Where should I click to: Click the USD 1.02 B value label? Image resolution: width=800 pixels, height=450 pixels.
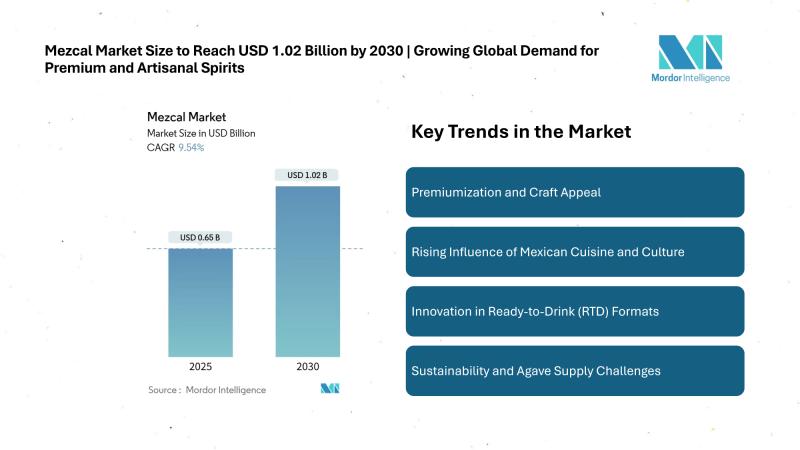click(x=307, y=176)
